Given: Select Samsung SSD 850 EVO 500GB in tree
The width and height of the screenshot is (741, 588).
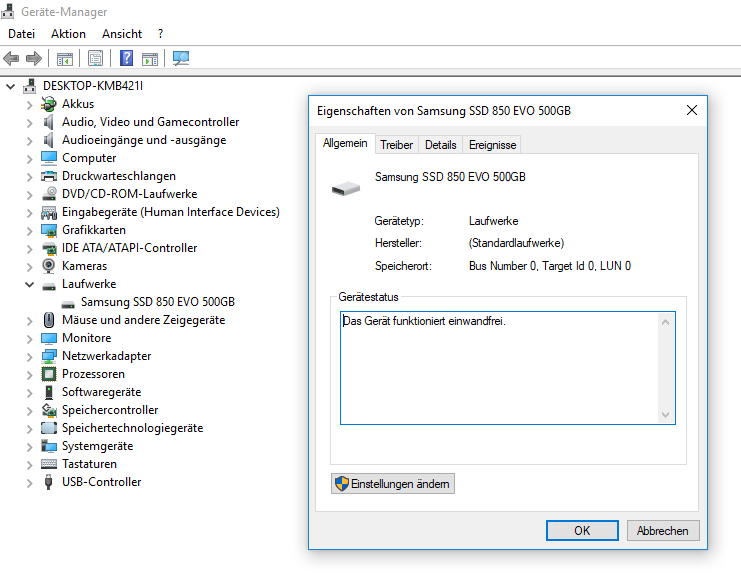Looking at the screenshot, I should 158,302.
